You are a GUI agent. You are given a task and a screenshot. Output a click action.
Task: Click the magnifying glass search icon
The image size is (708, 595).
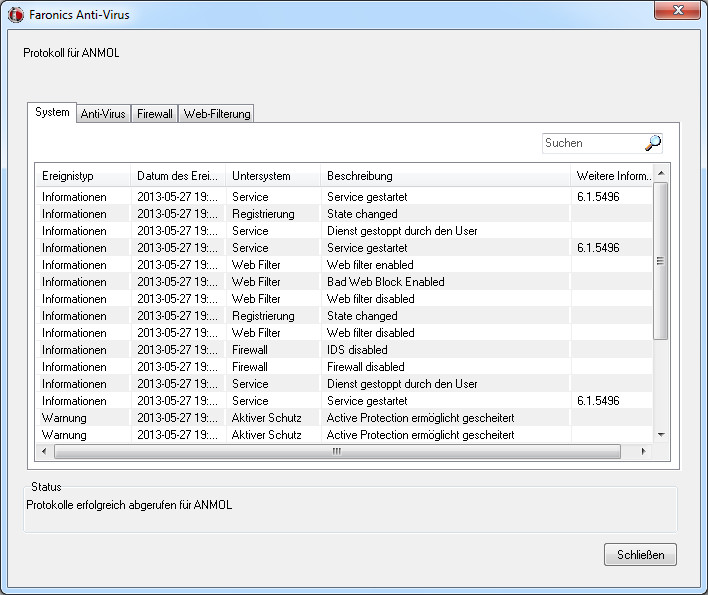652,143
